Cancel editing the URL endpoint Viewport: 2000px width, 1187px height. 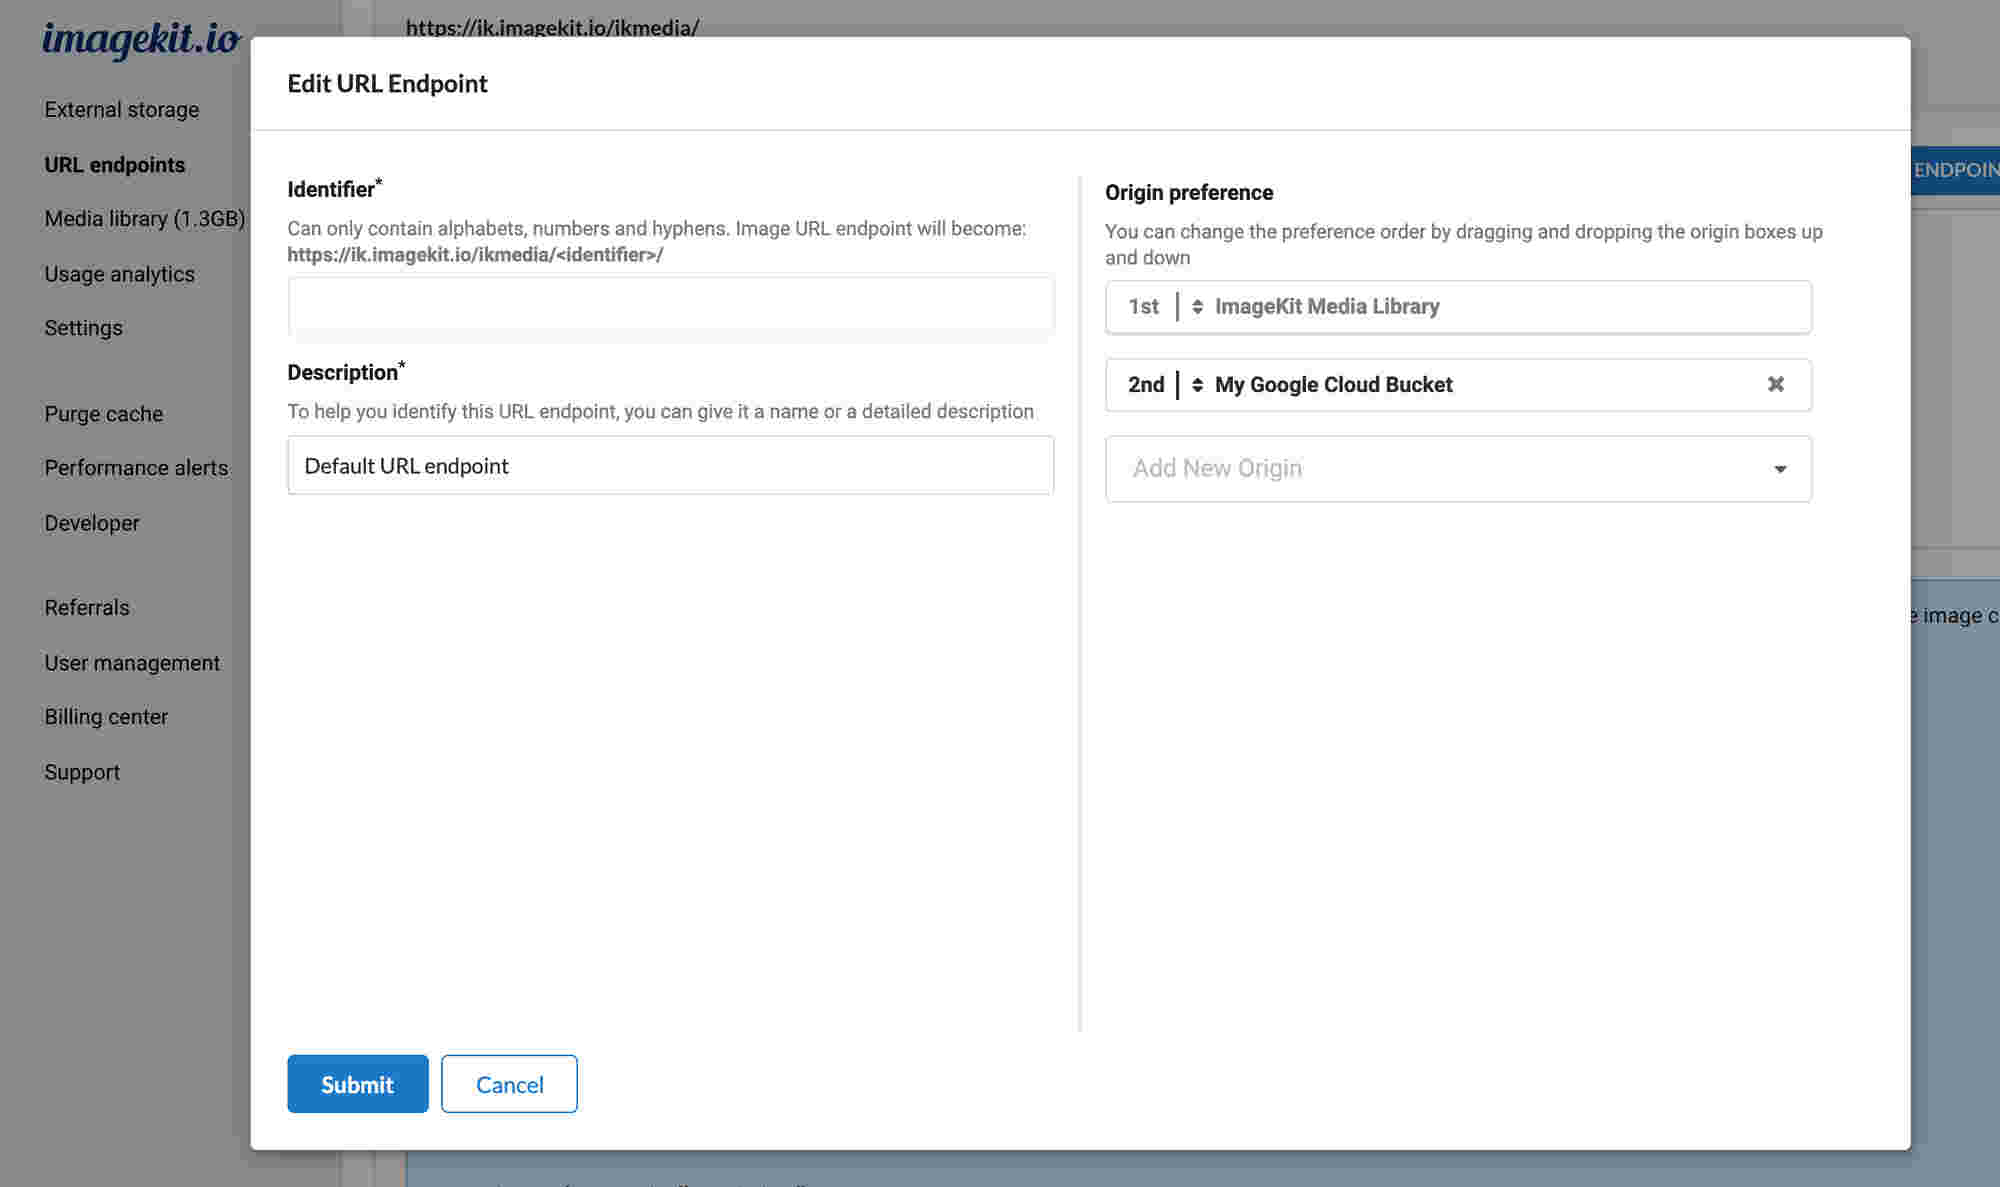tap(509, 1084)
